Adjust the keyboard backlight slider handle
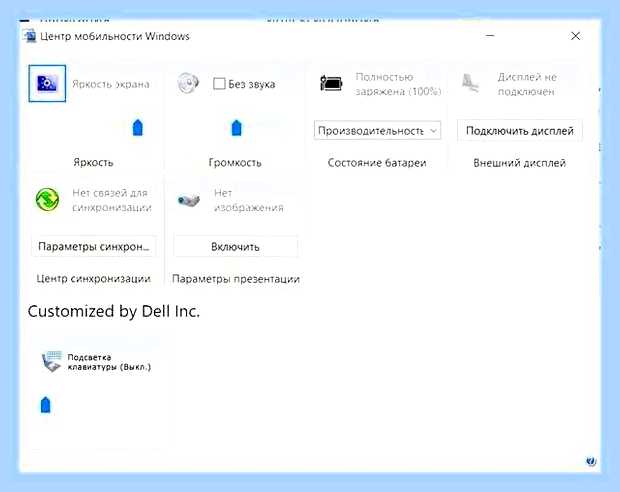 click(46, 405)
